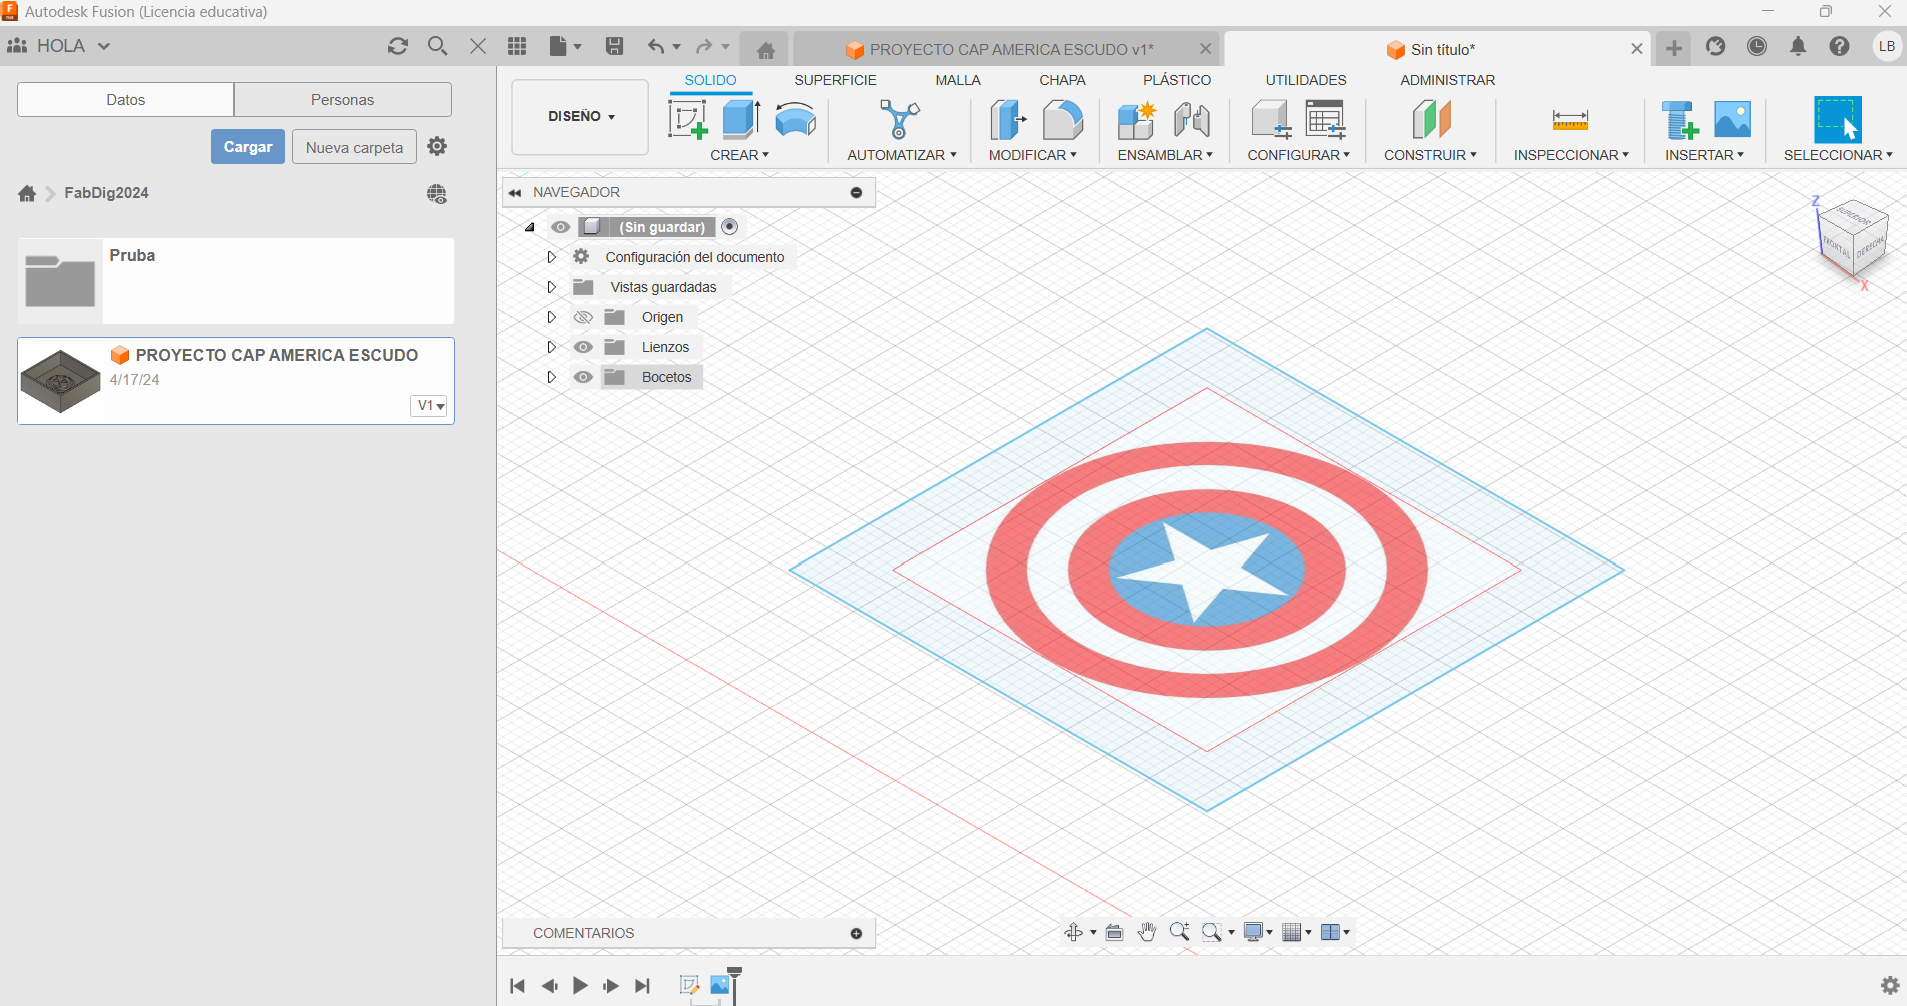
Task: Expand the Lienzos node
Action: [551, 347]
